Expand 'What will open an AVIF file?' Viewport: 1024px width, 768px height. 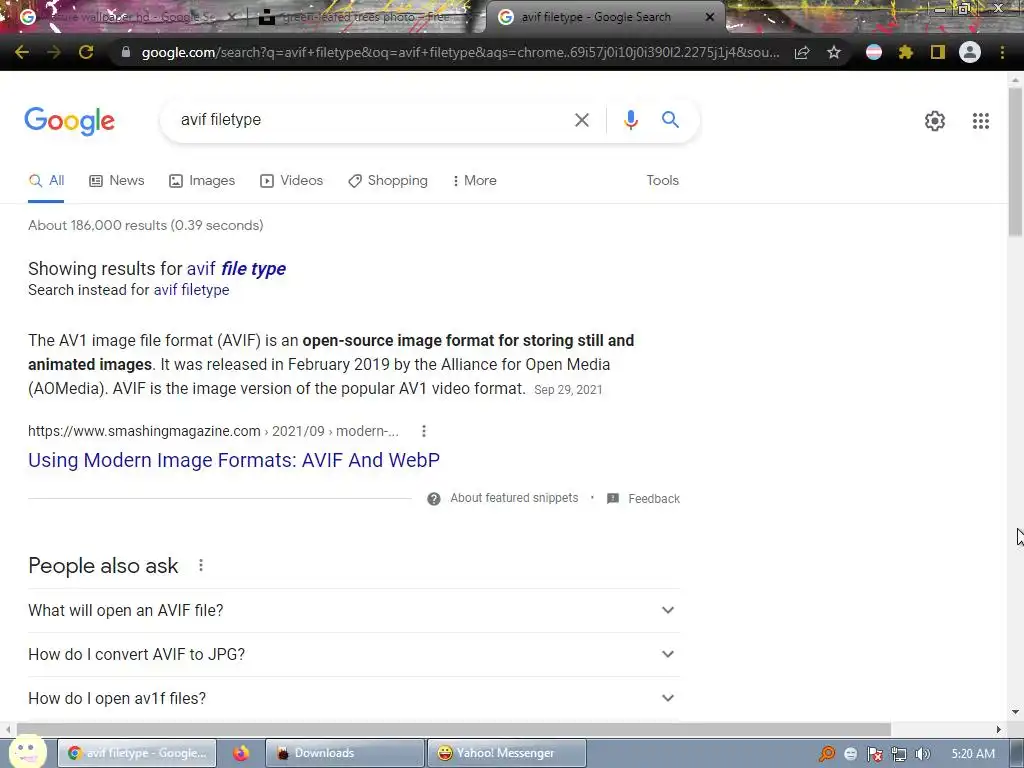tap(354, 611)
